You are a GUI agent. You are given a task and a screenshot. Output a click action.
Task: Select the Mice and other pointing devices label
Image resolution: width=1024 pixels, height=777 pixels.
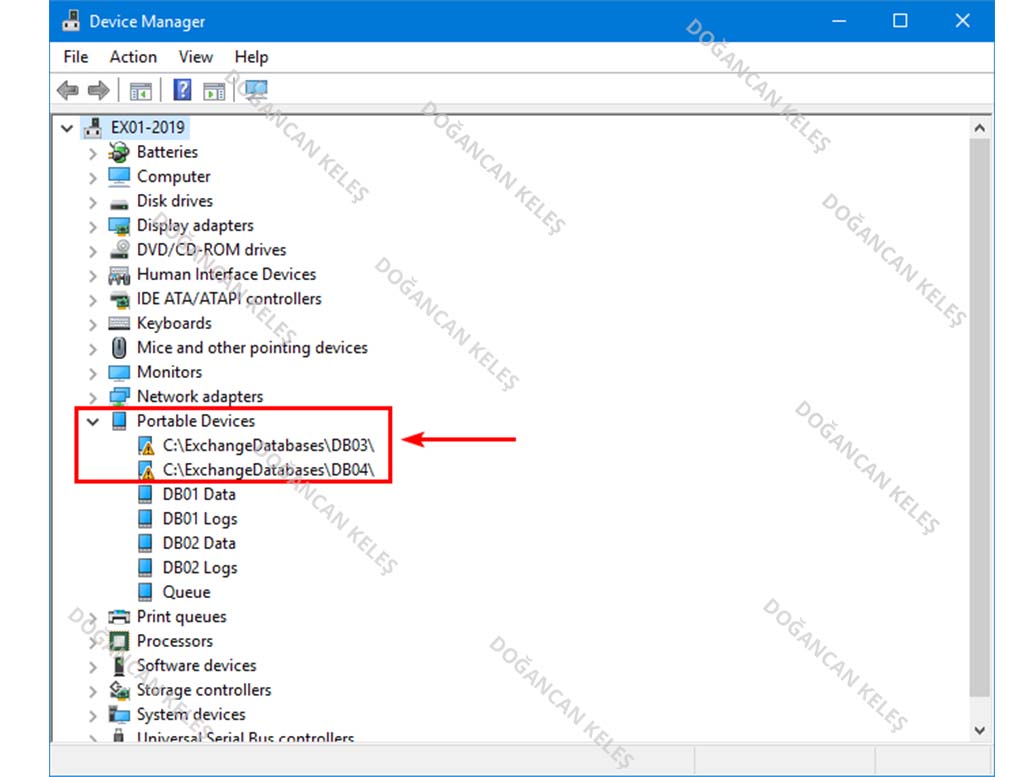(252, 347)
